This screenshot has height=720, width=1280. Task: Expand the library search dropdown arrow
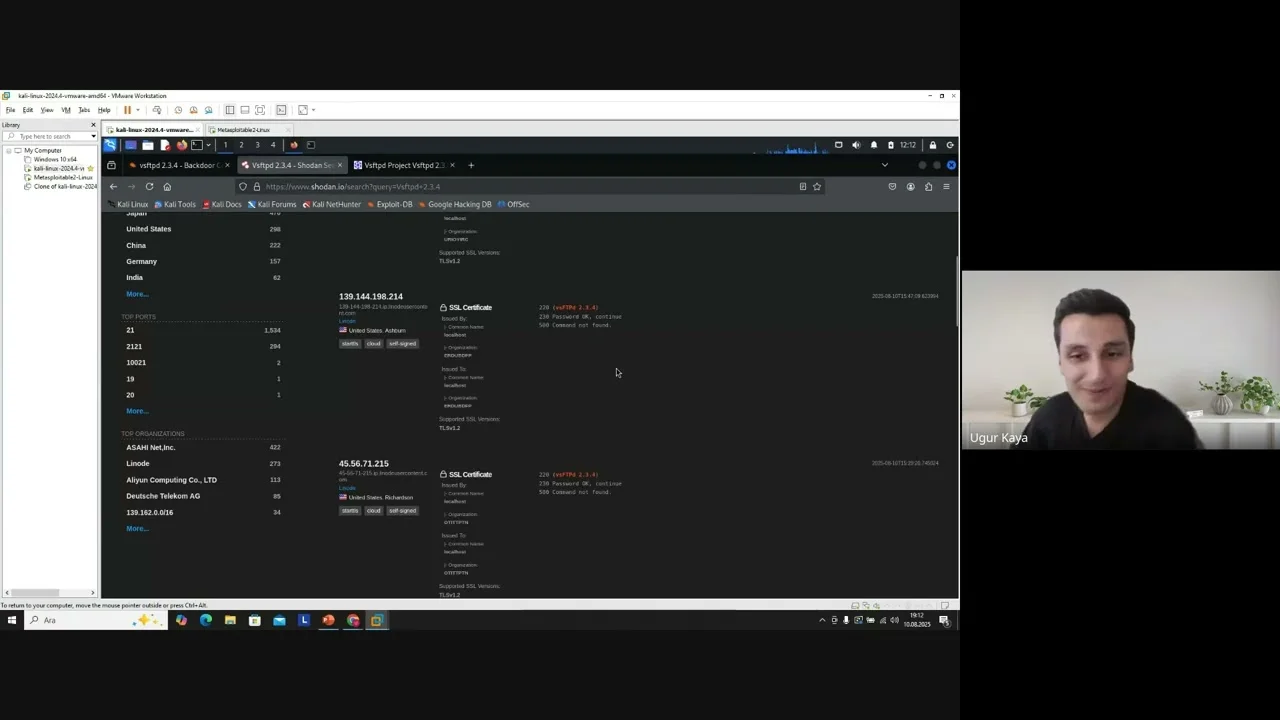93,136
